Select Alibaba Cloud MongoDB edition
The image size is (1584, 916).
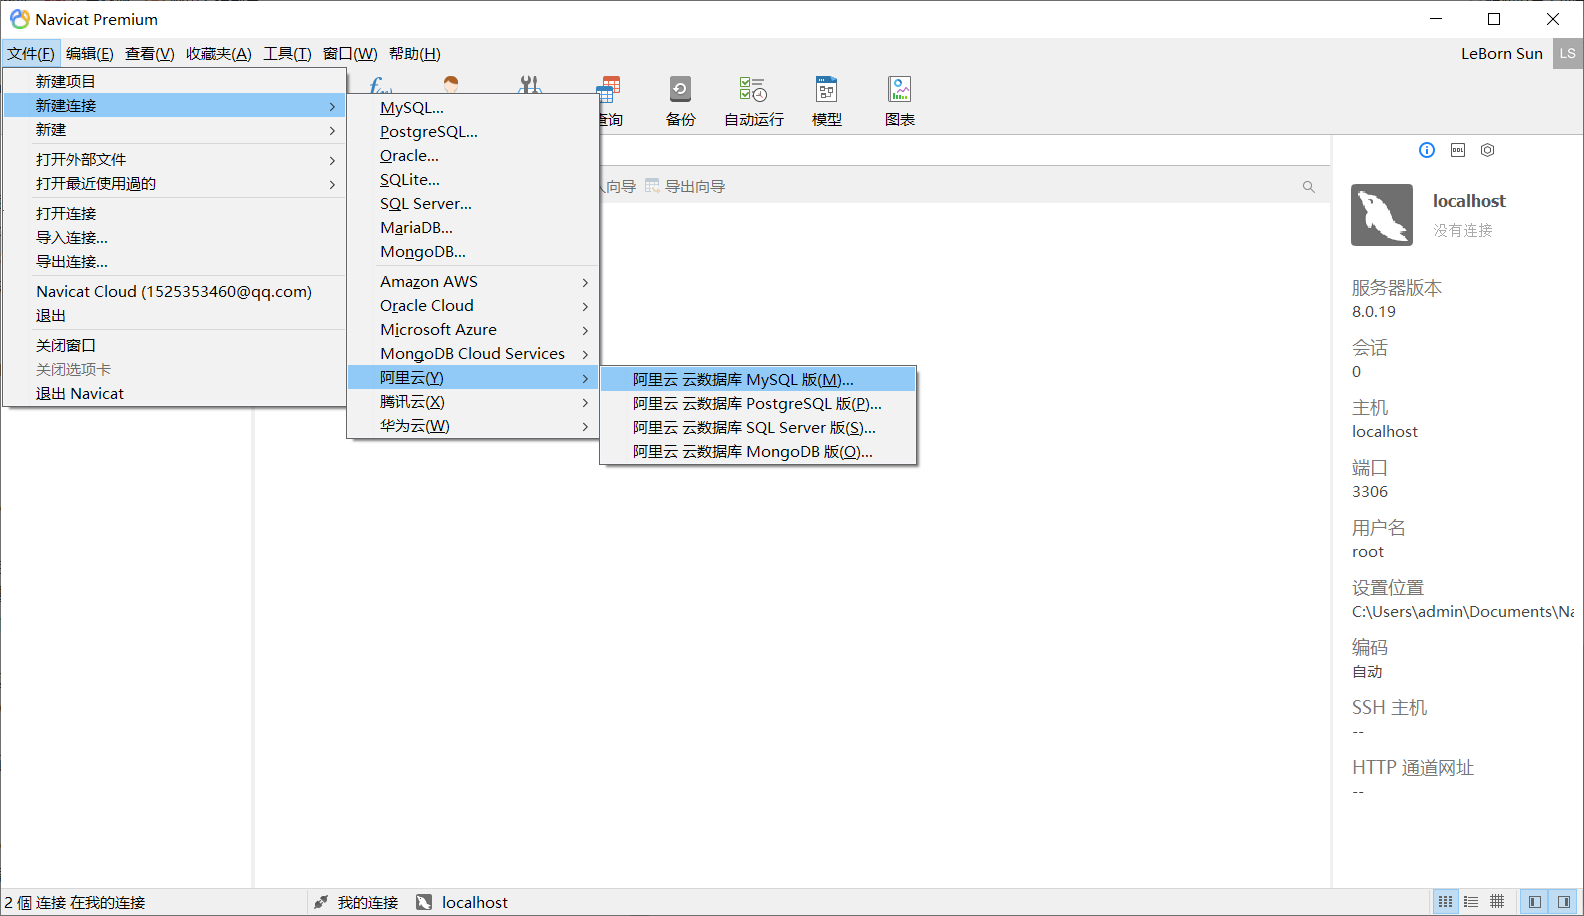(x=758, y=452)
